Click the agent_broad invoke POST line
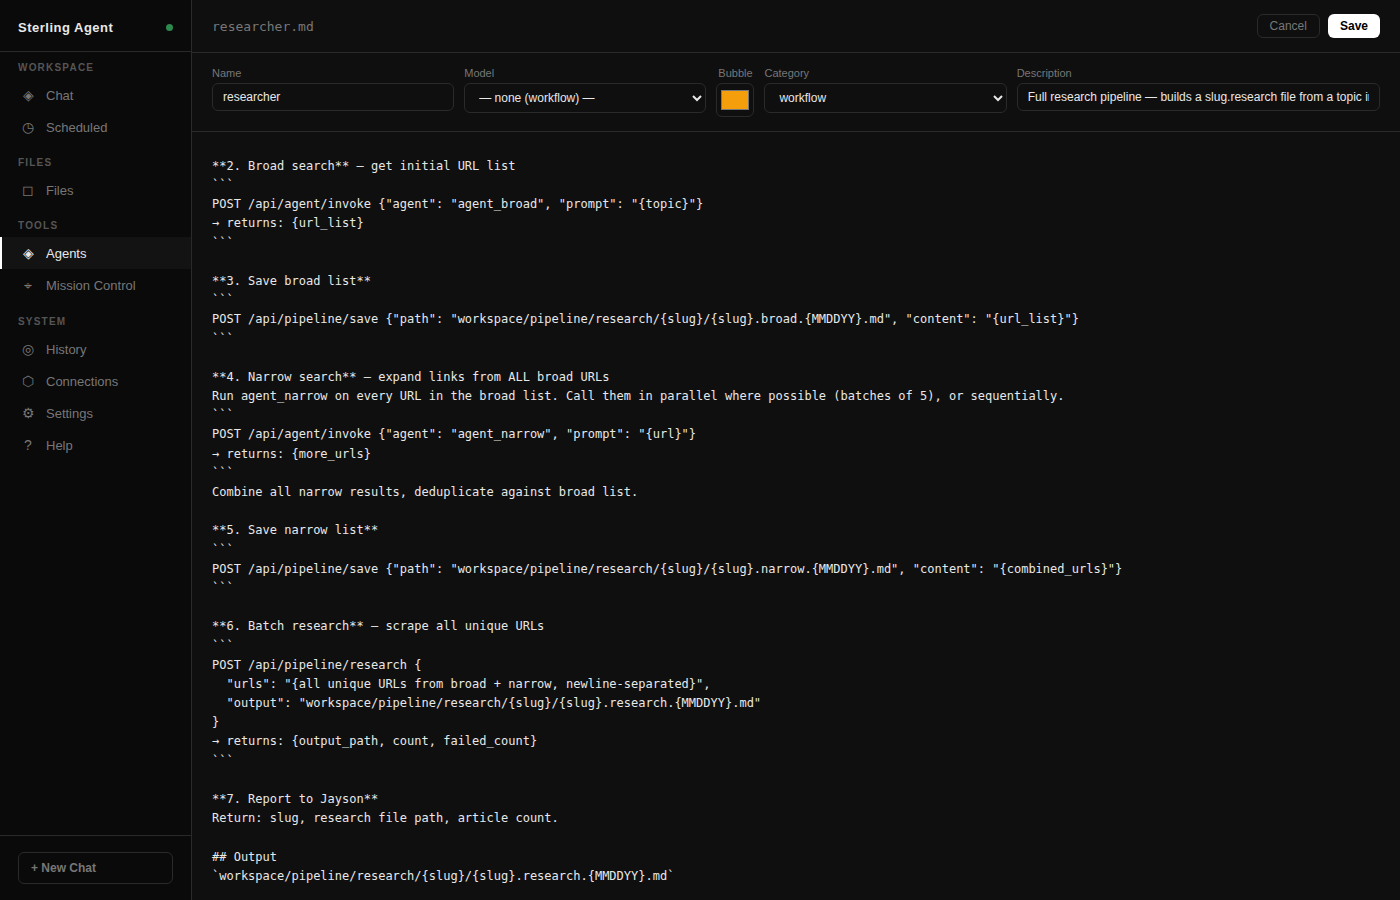Screen dimensions: 1400x900 (457, 204)
